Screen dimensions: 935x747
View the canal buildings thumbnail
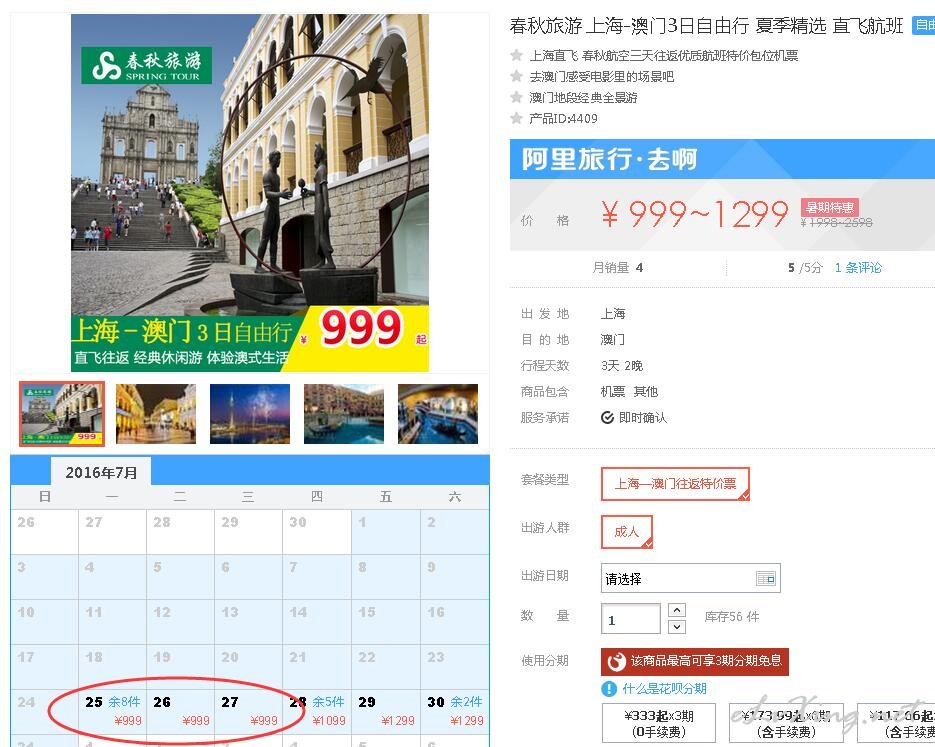(344, 414)
